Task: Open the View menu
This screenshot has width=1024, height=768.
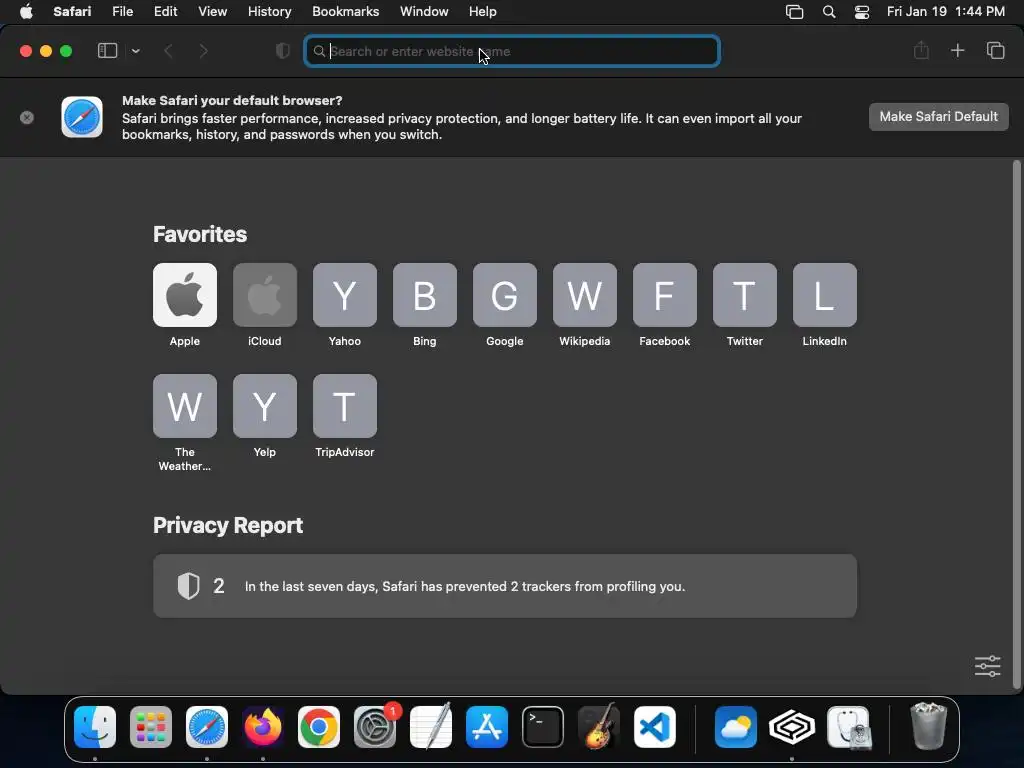Action: tap(212, 11)
